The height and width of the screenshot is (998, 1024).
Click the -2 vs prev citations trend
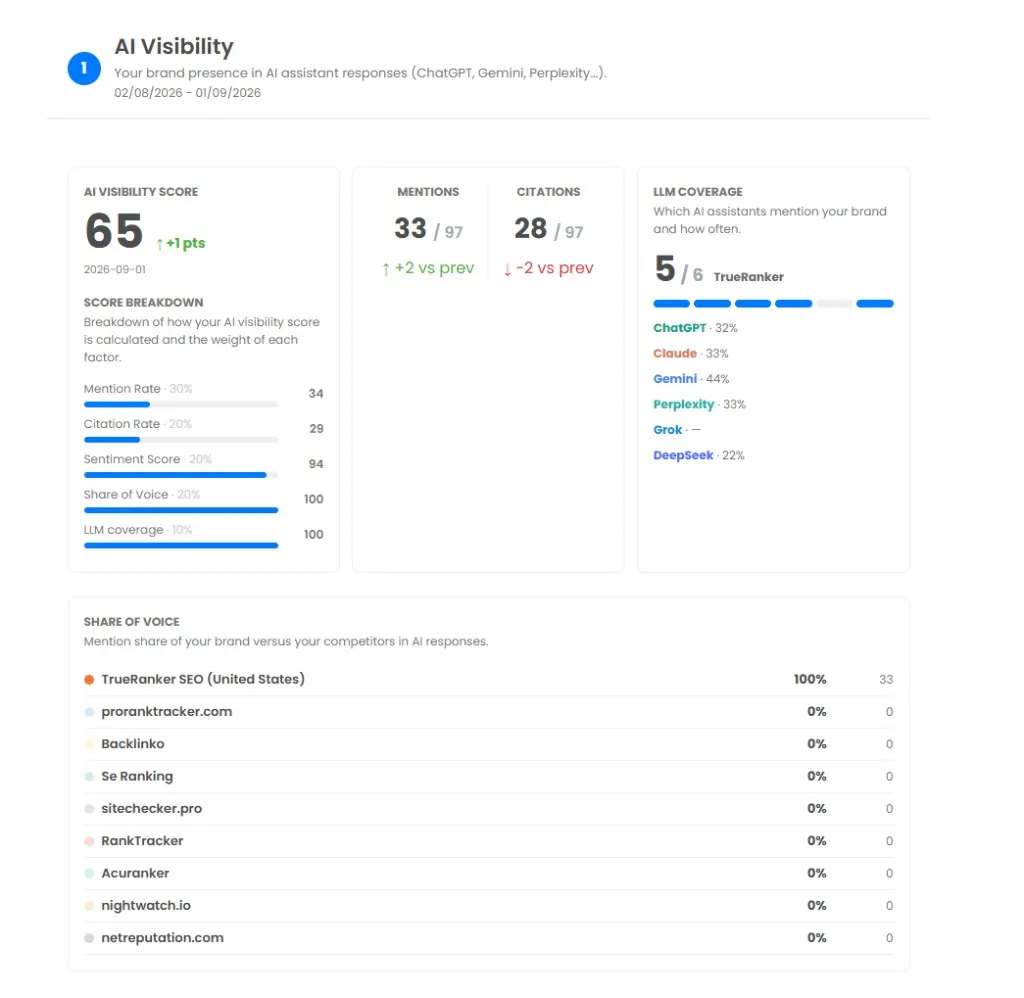548,268
